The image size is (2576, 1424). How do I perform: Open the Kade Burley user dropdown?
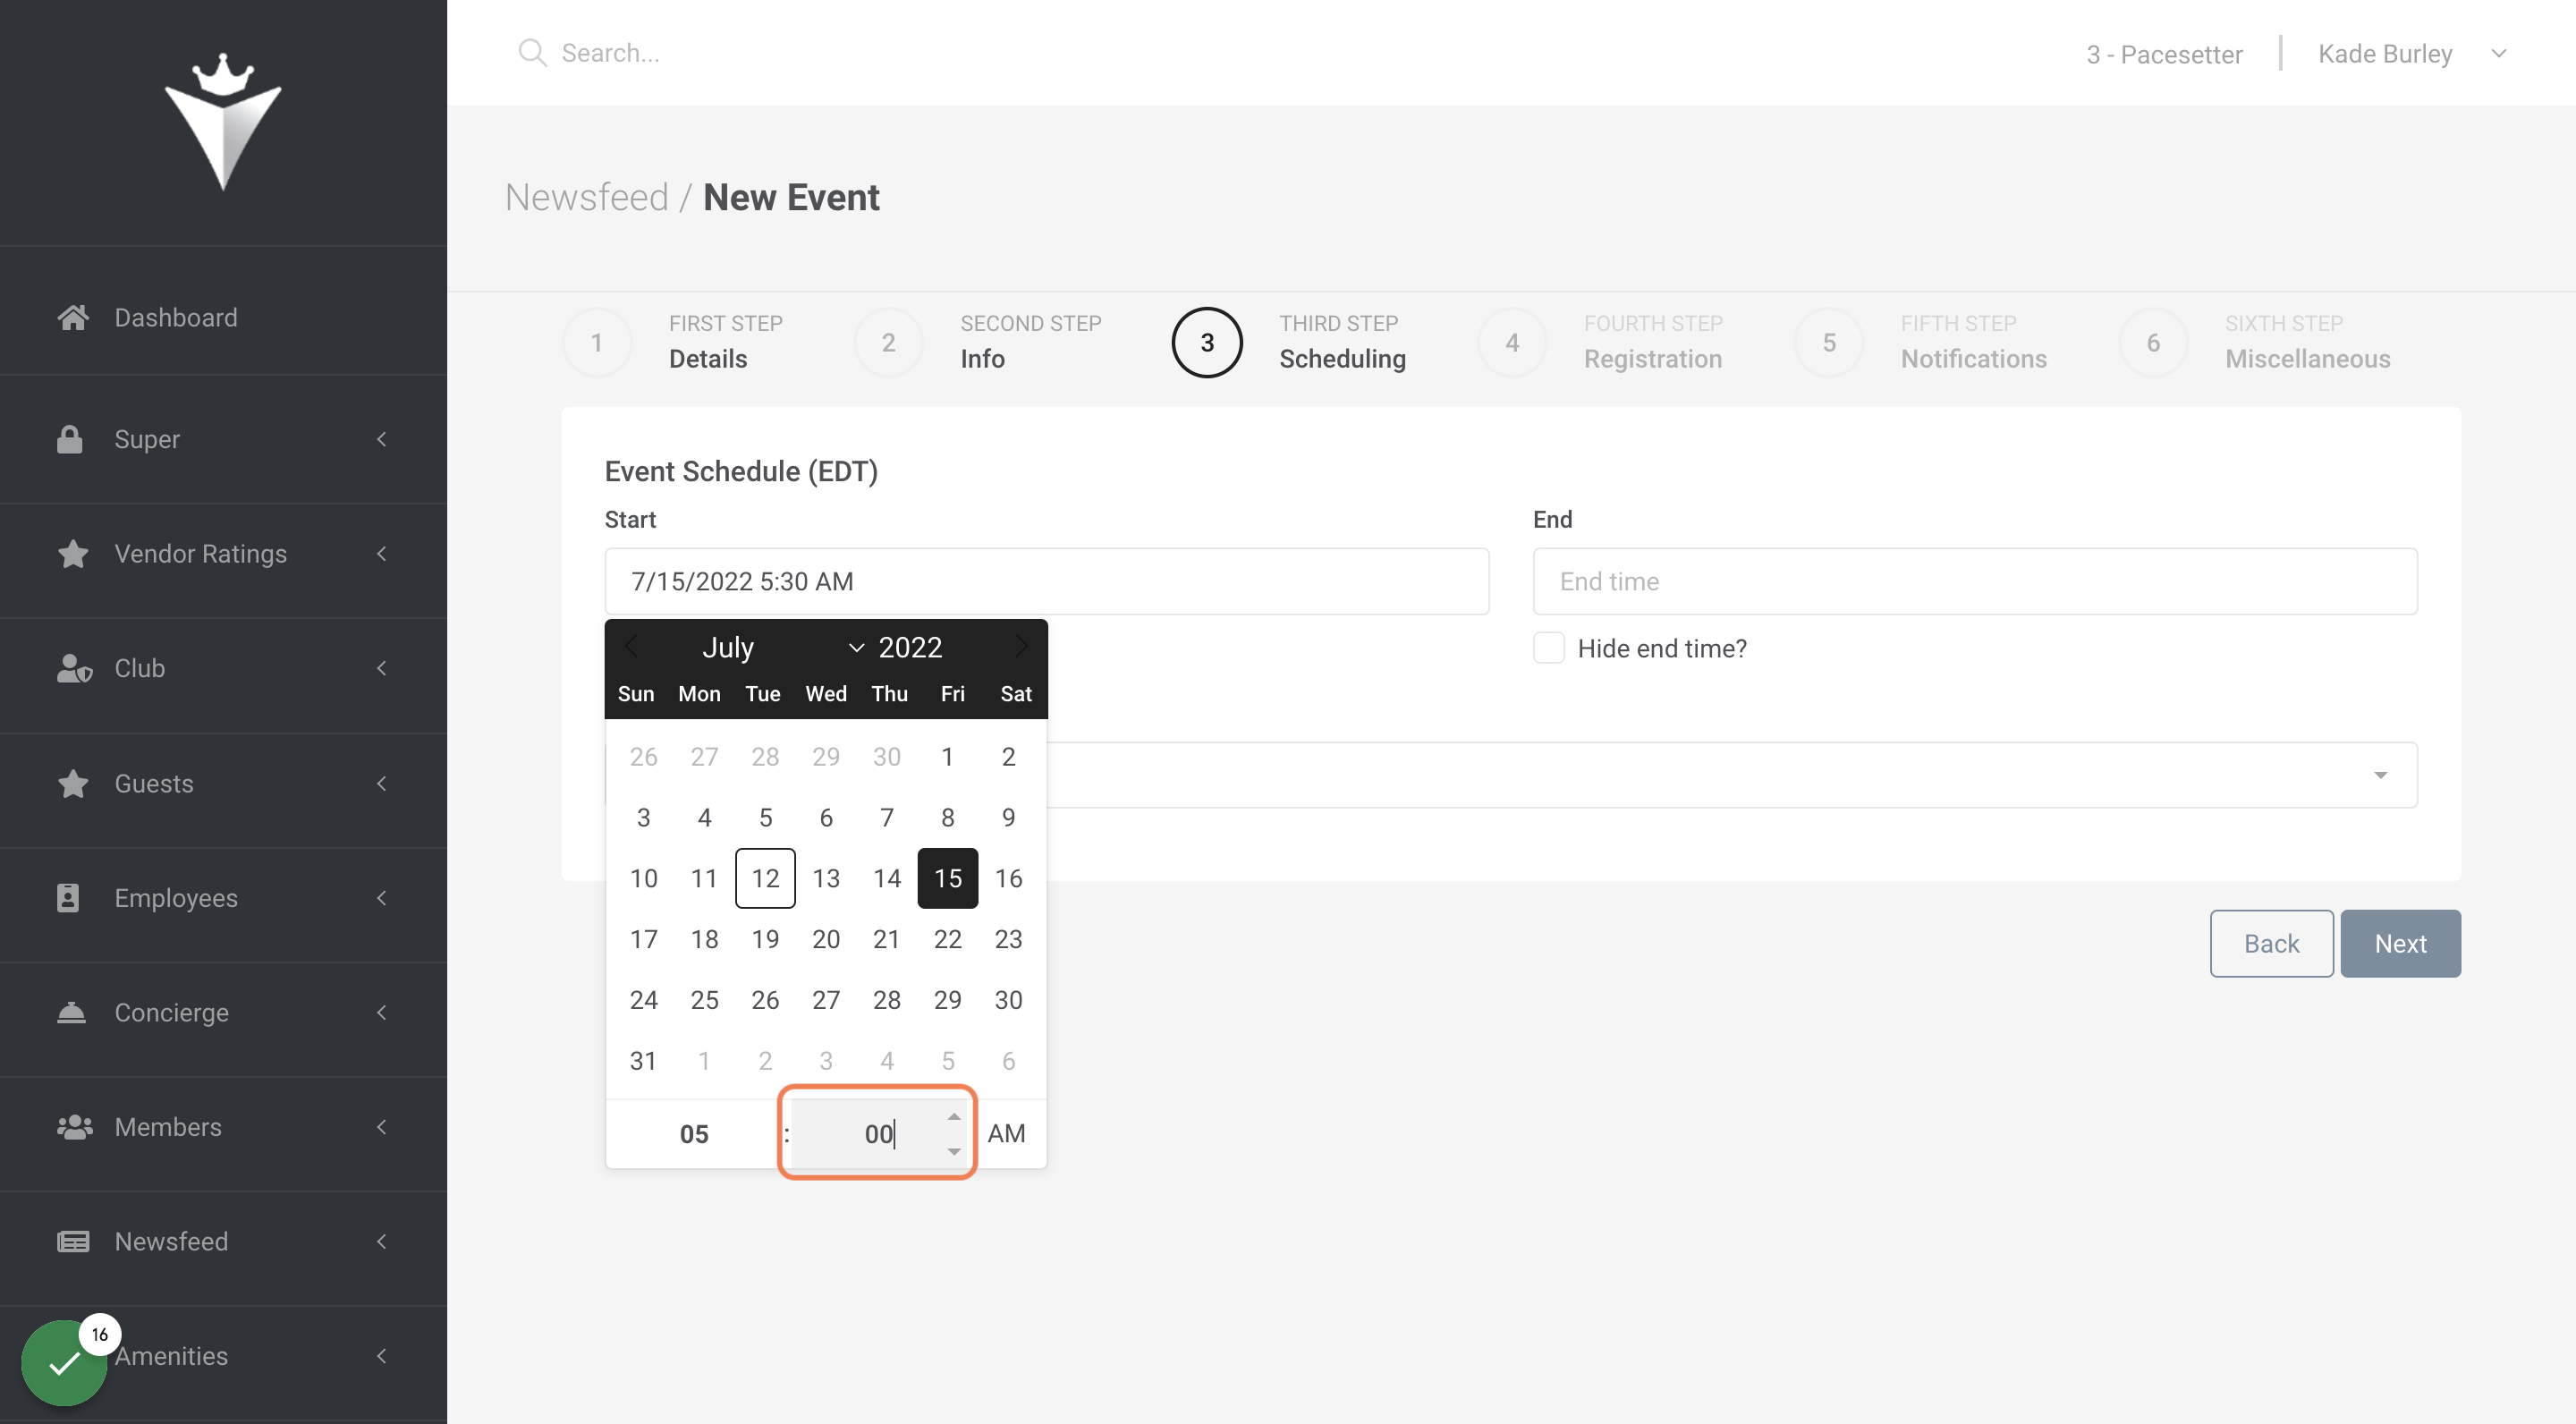click(2412, 53)
